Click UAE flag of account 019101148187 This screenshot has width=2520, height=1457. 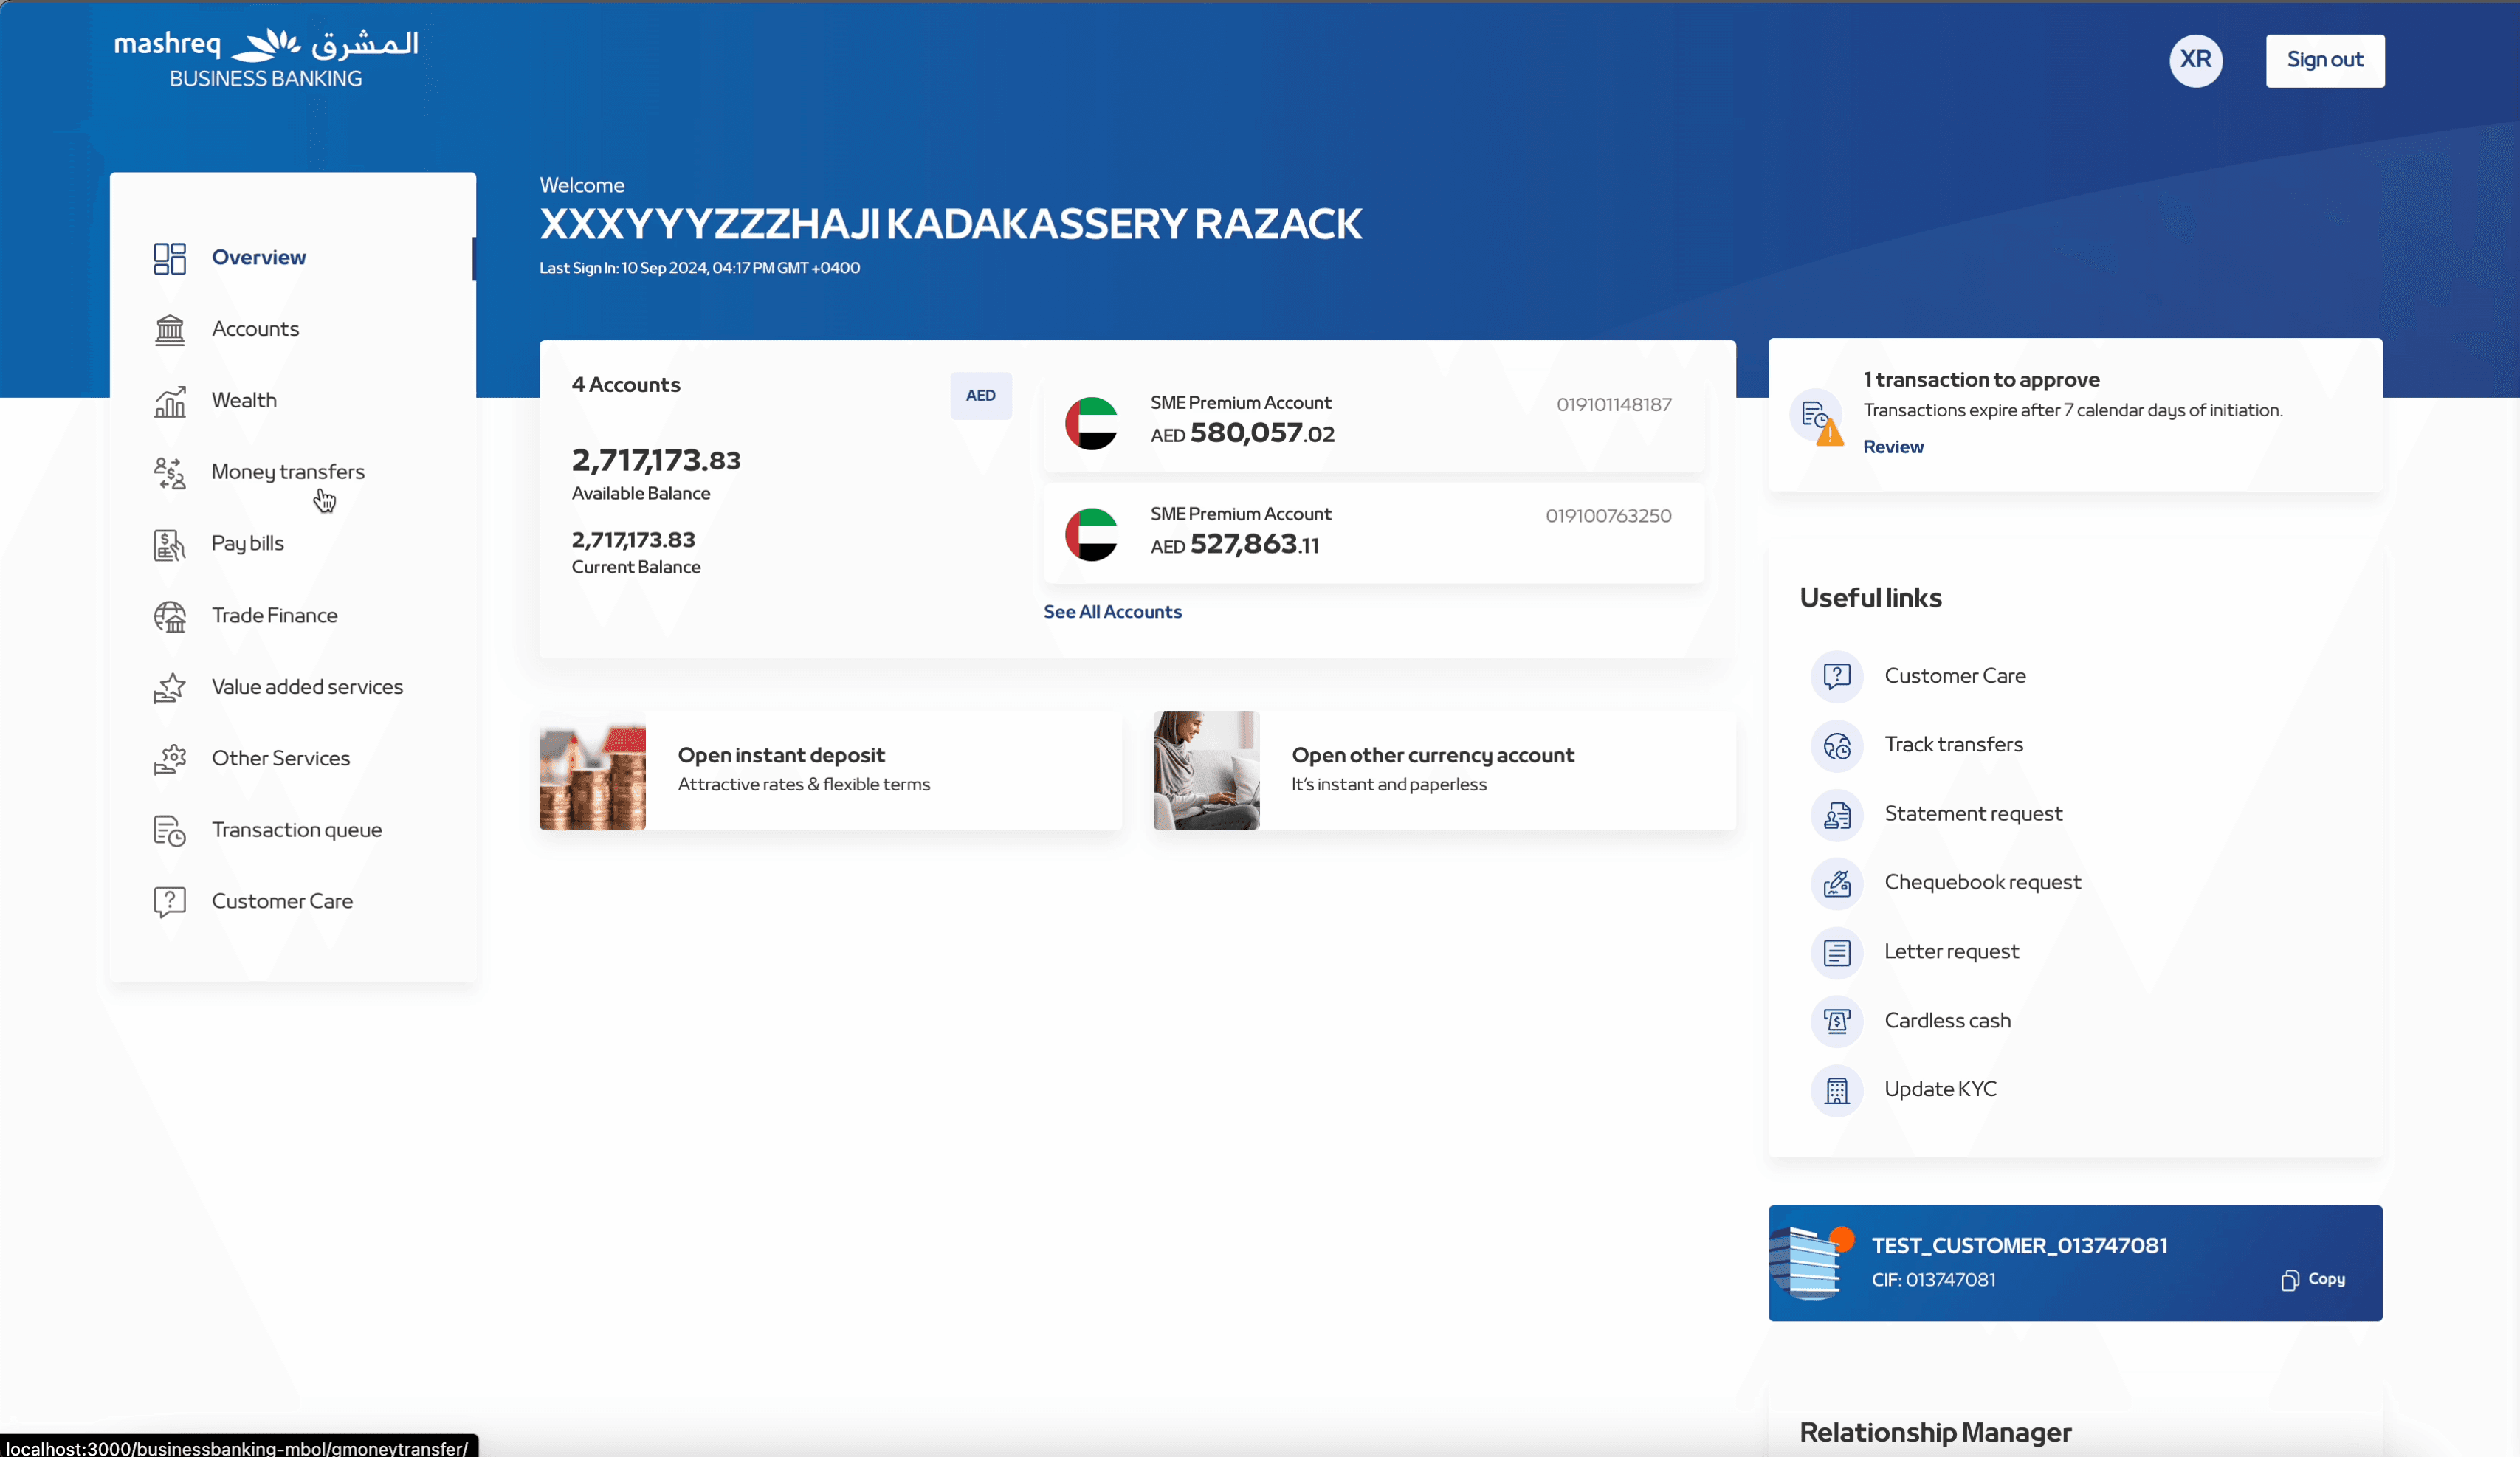pyautogui.click(x=1091, y=423)
